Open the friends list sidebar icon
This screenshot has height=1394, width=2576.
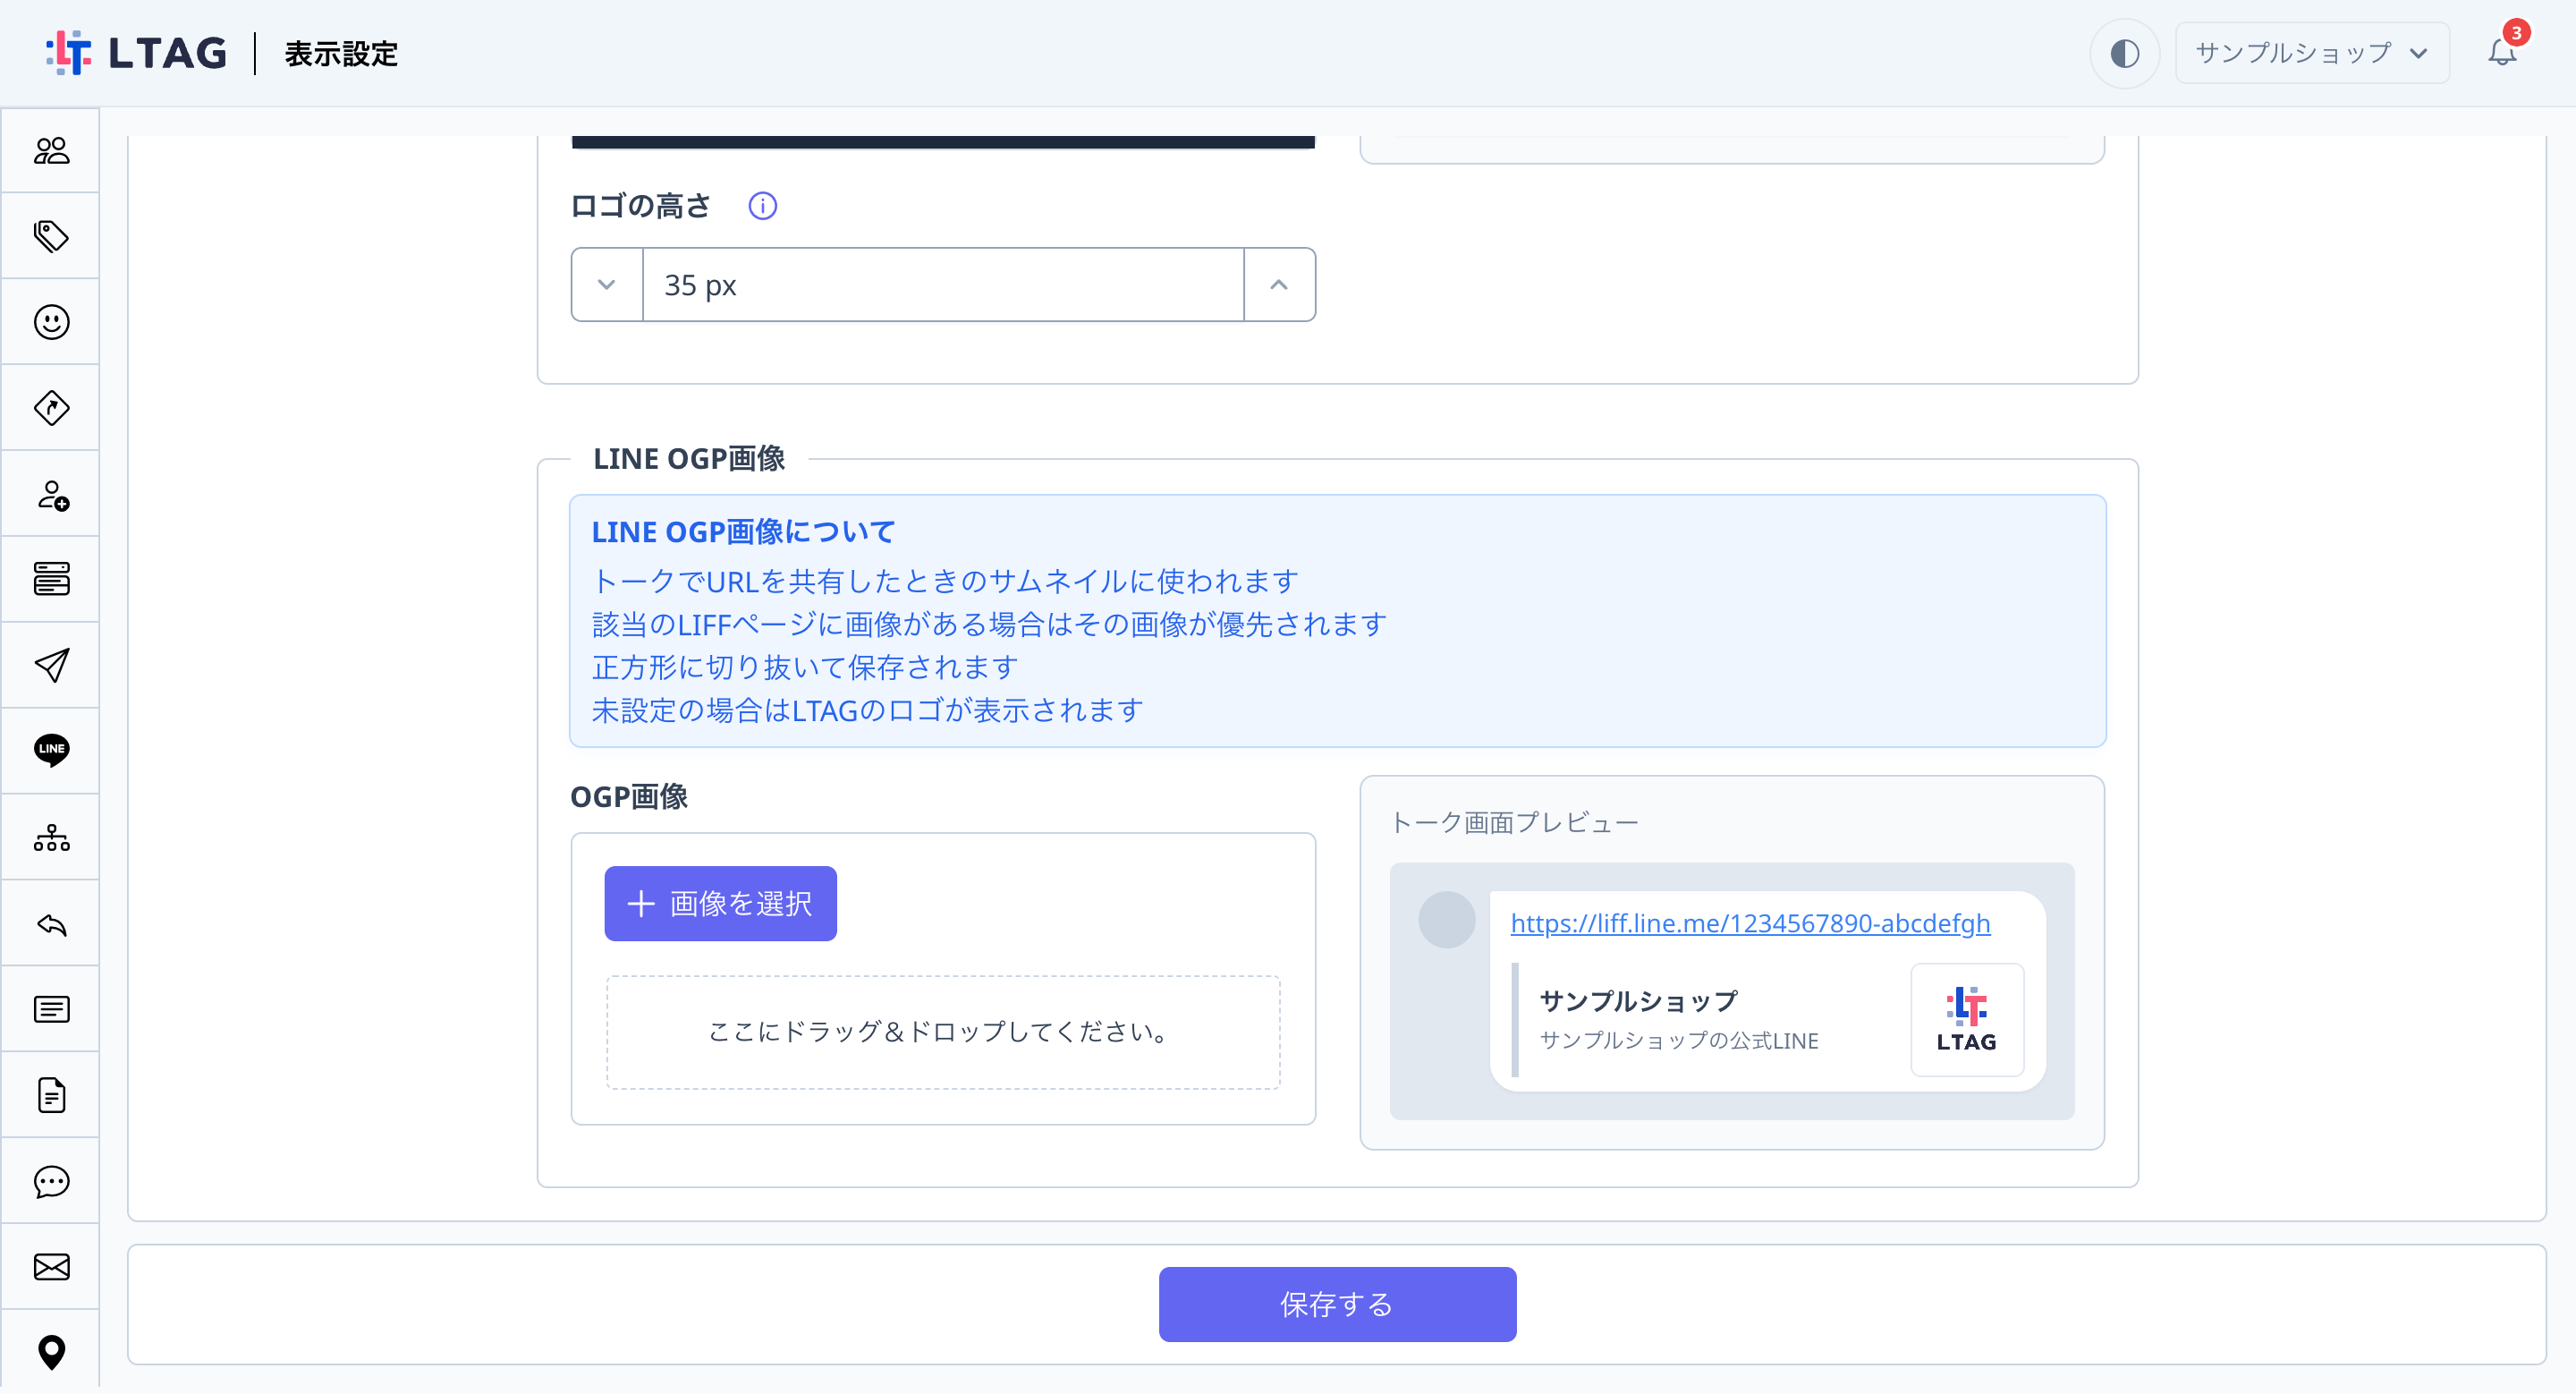(x=51, y=150)
